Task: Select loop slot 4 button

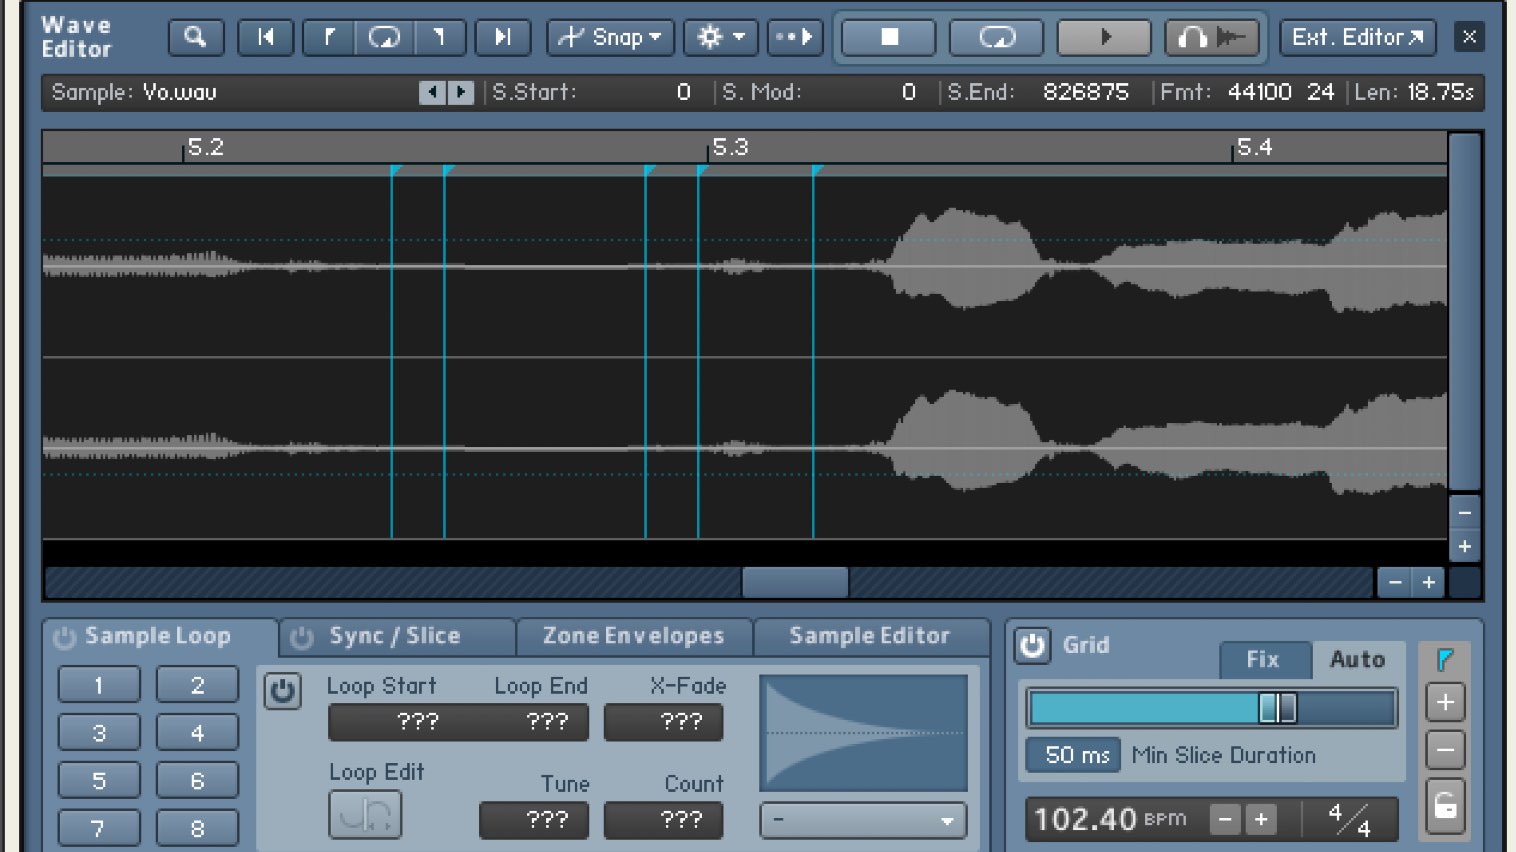Action: (197, 733)
